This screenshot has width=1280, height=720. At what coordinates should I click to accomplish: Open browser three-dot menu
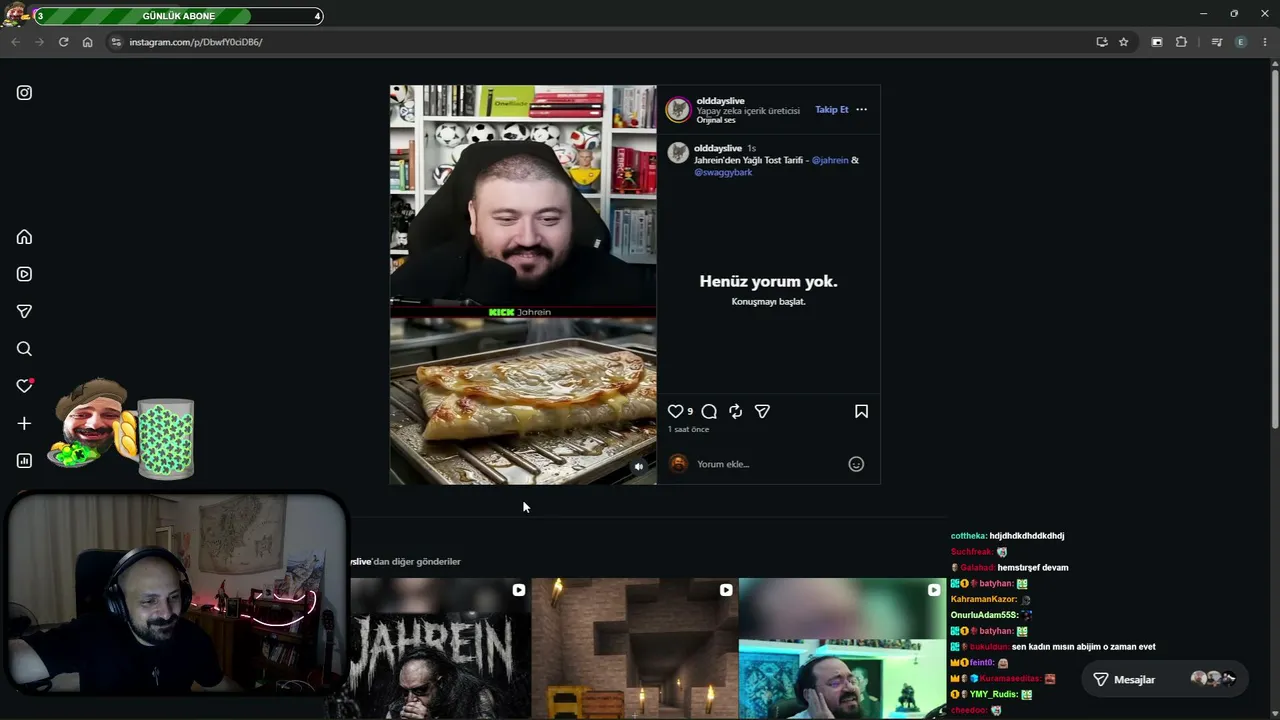[1265, 42]
